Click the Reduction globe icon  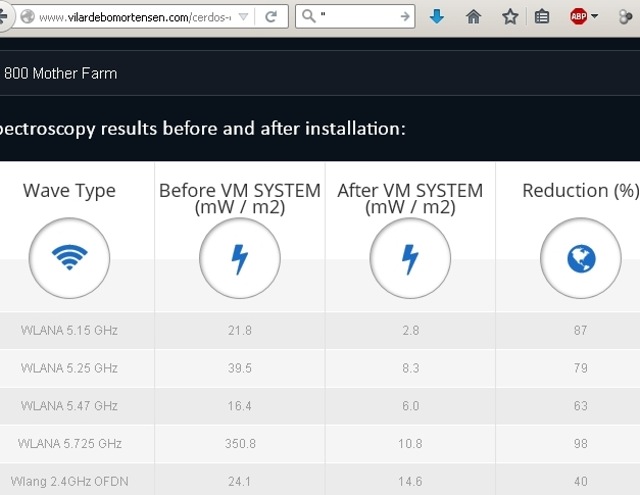[x=581, y=258]
